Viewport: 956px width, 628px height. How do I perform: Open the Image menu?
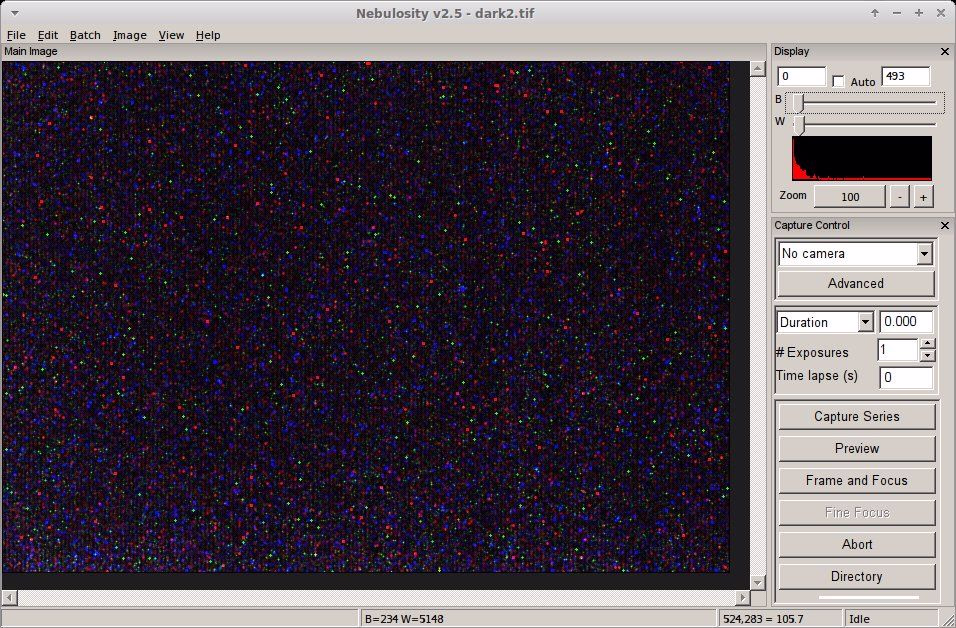[x=130, y=35]
